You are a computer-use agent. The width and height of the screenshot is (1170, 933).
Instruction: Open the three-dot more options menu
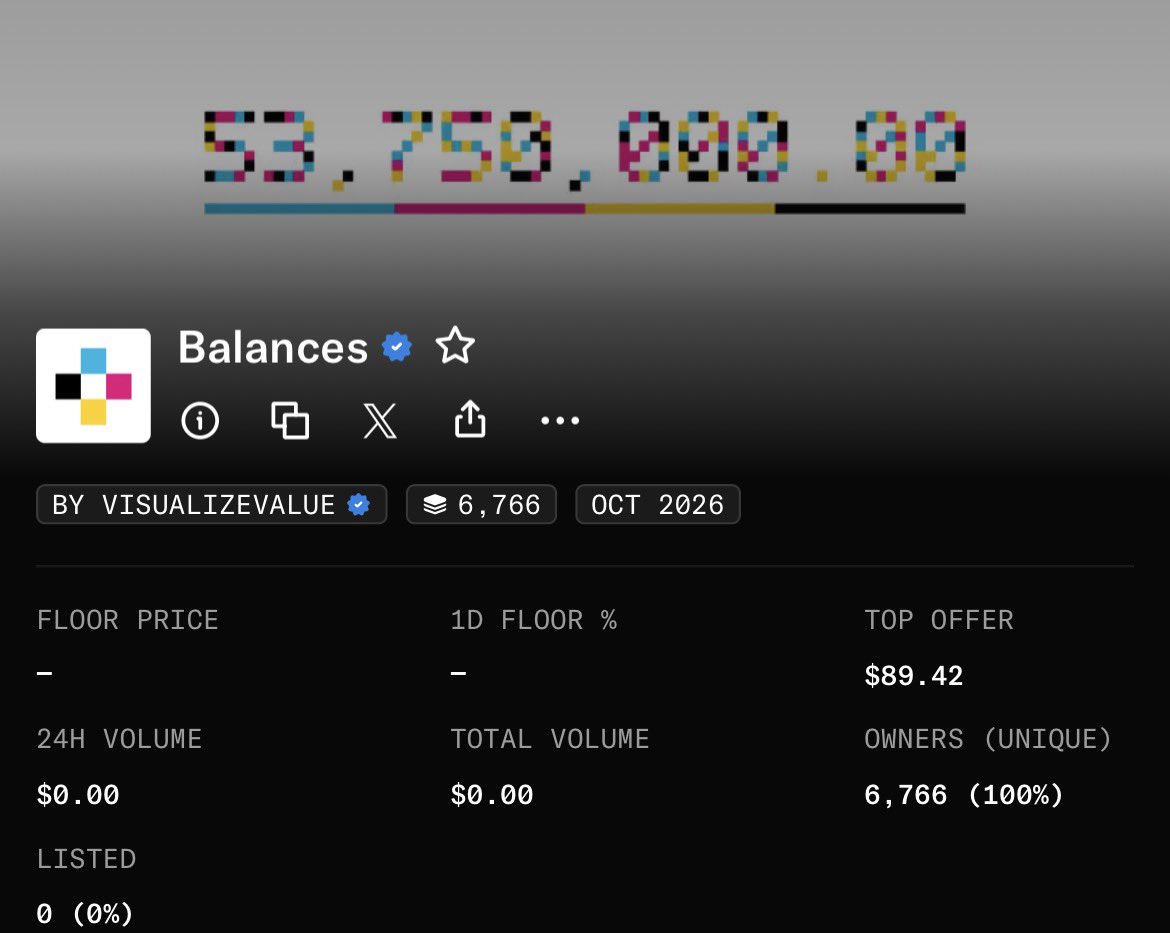pyautogui.click(x=560, y=421)
